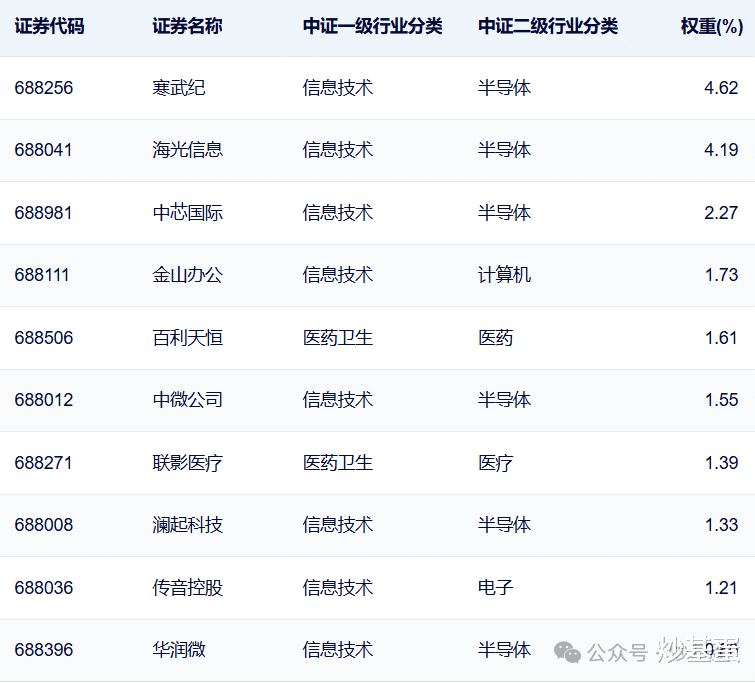Click 半导体 in the 寒武纪 row
The height and width of the screenshot is (683, 755).
(504, 88)
